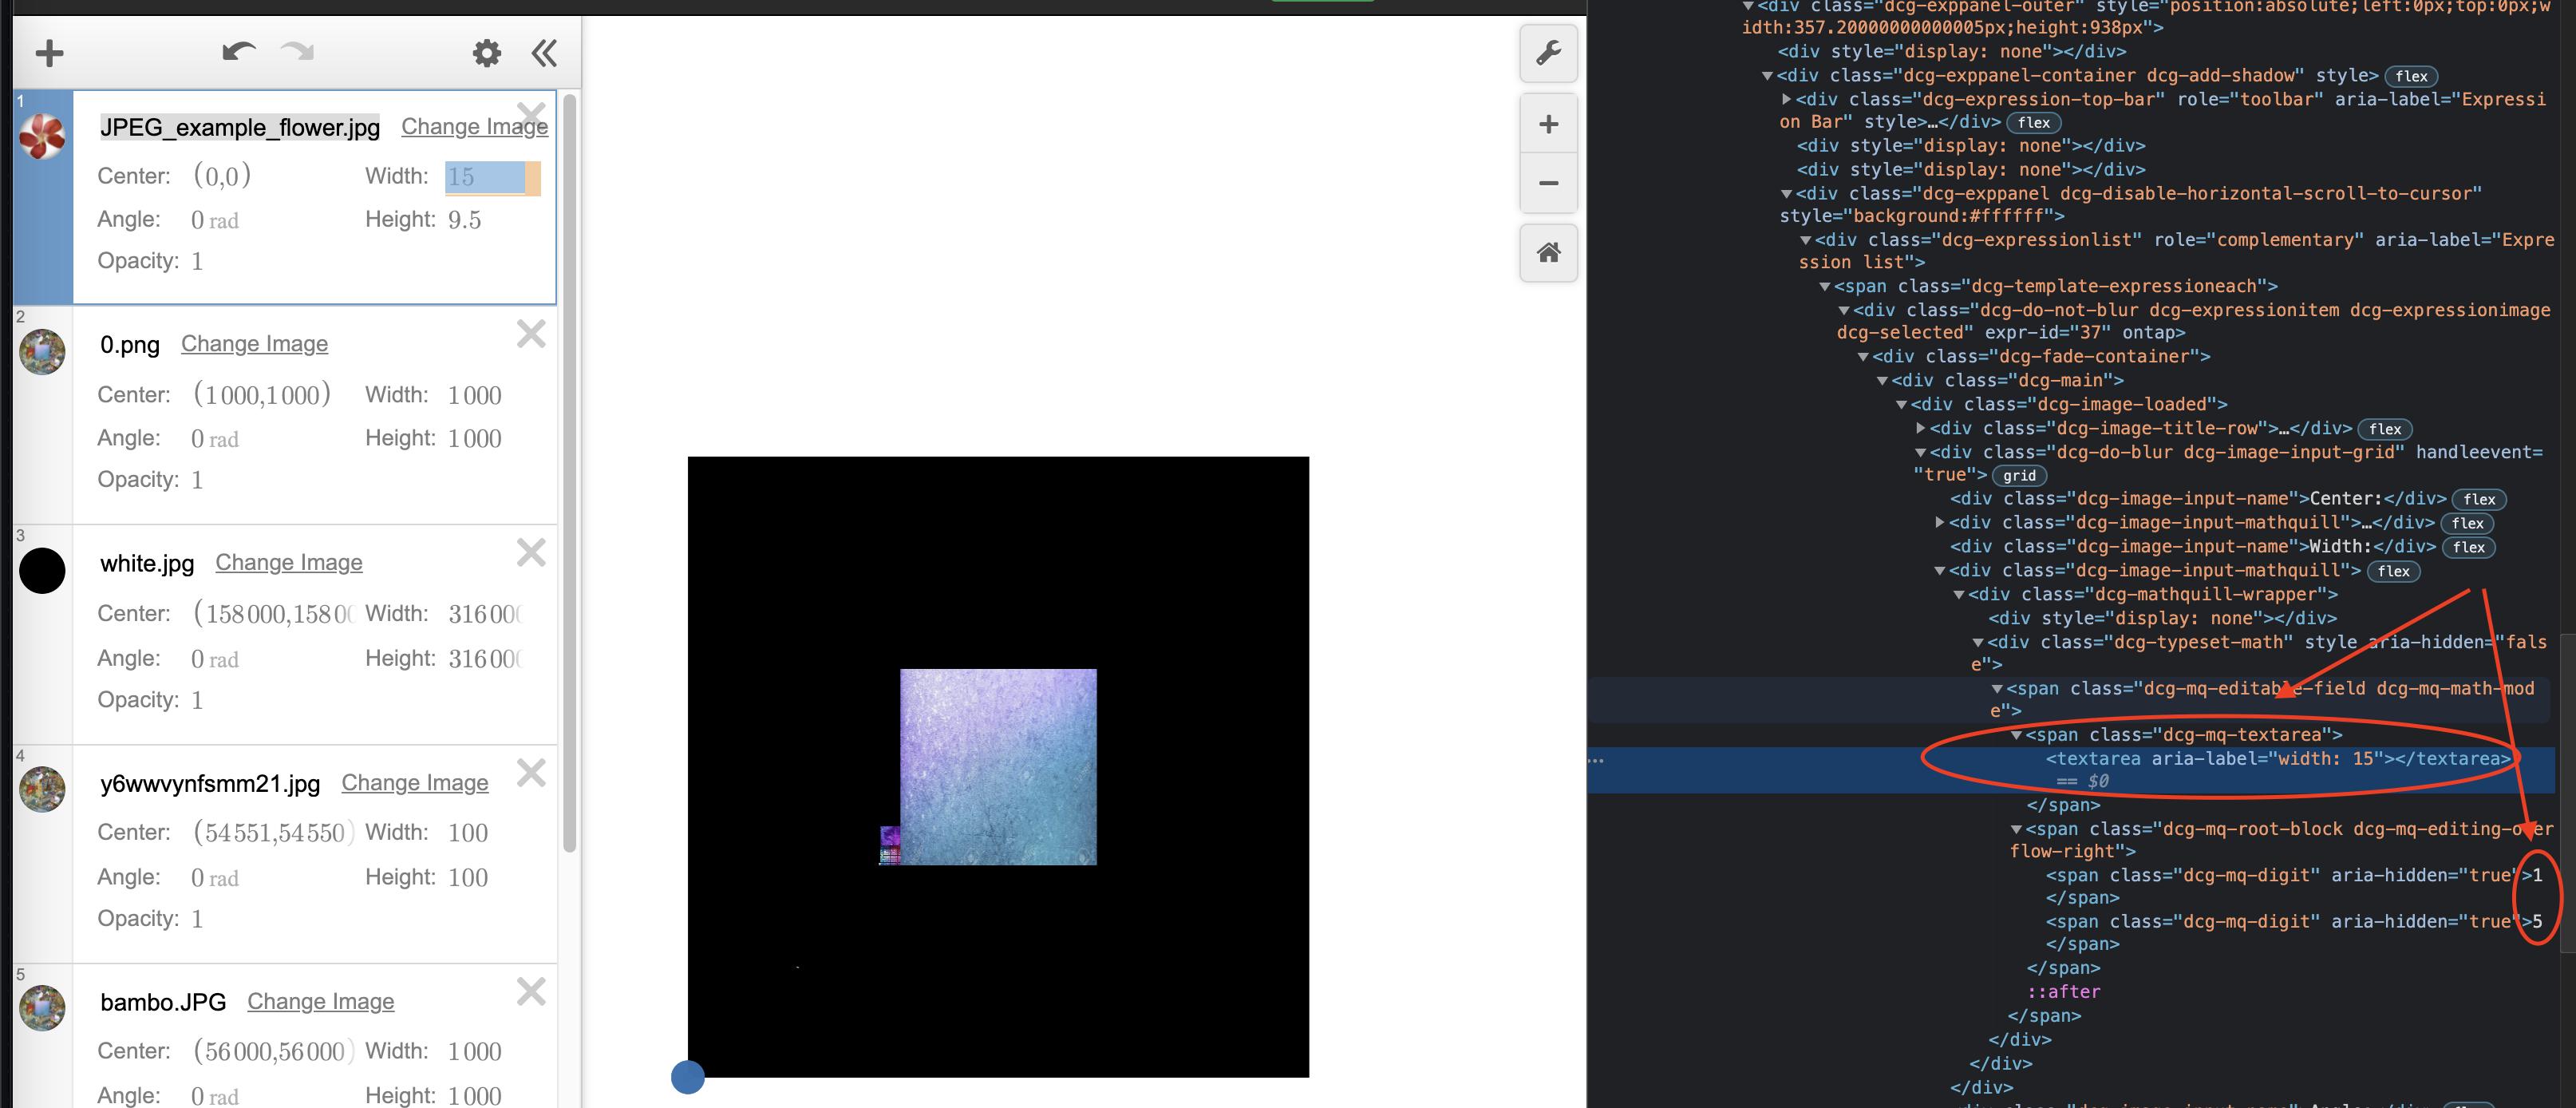This screenshot has width=2576, height=1108.
Task: Toggle visibility of 0.png image
Action: click(42, 352)
